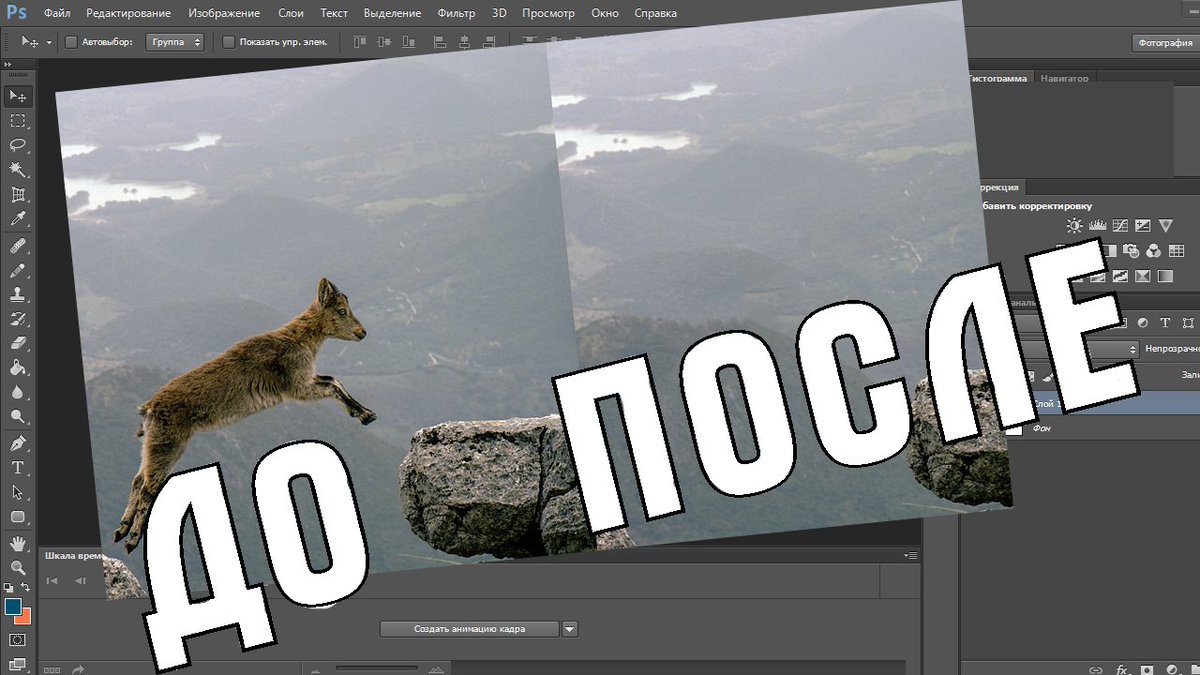Switch to the Навигатор tab

pyautogui.click(x=1064, y=78)
